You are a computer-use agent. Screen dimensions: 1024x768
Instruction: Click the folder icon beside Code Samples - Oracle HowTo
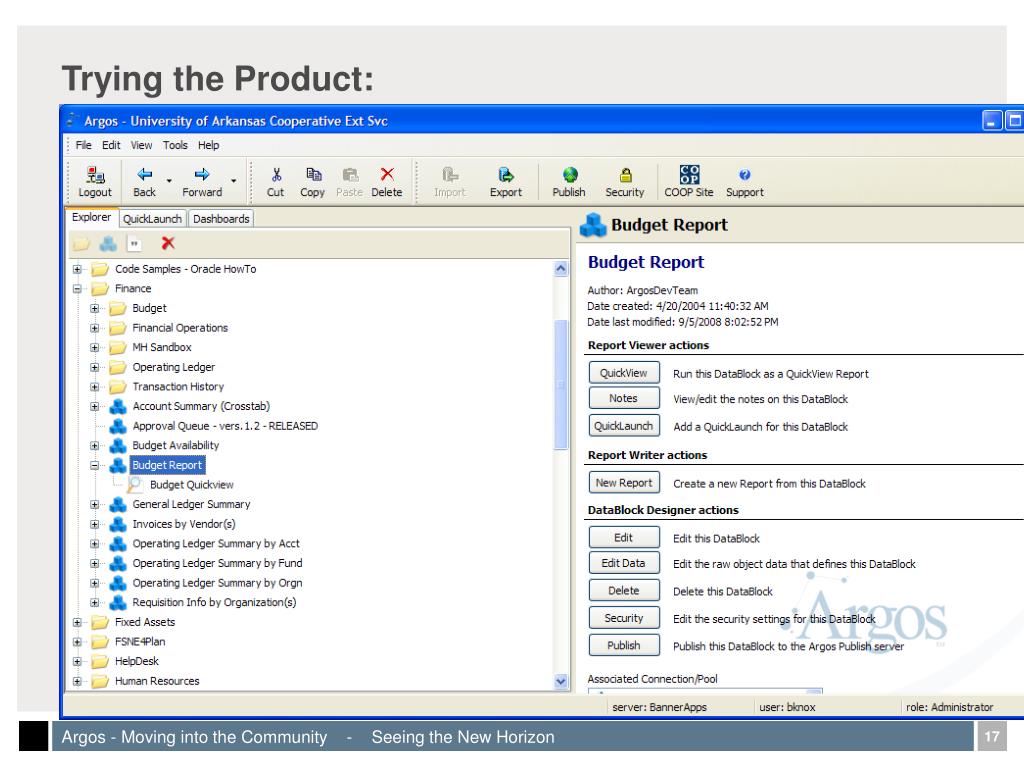click(100, 269)
